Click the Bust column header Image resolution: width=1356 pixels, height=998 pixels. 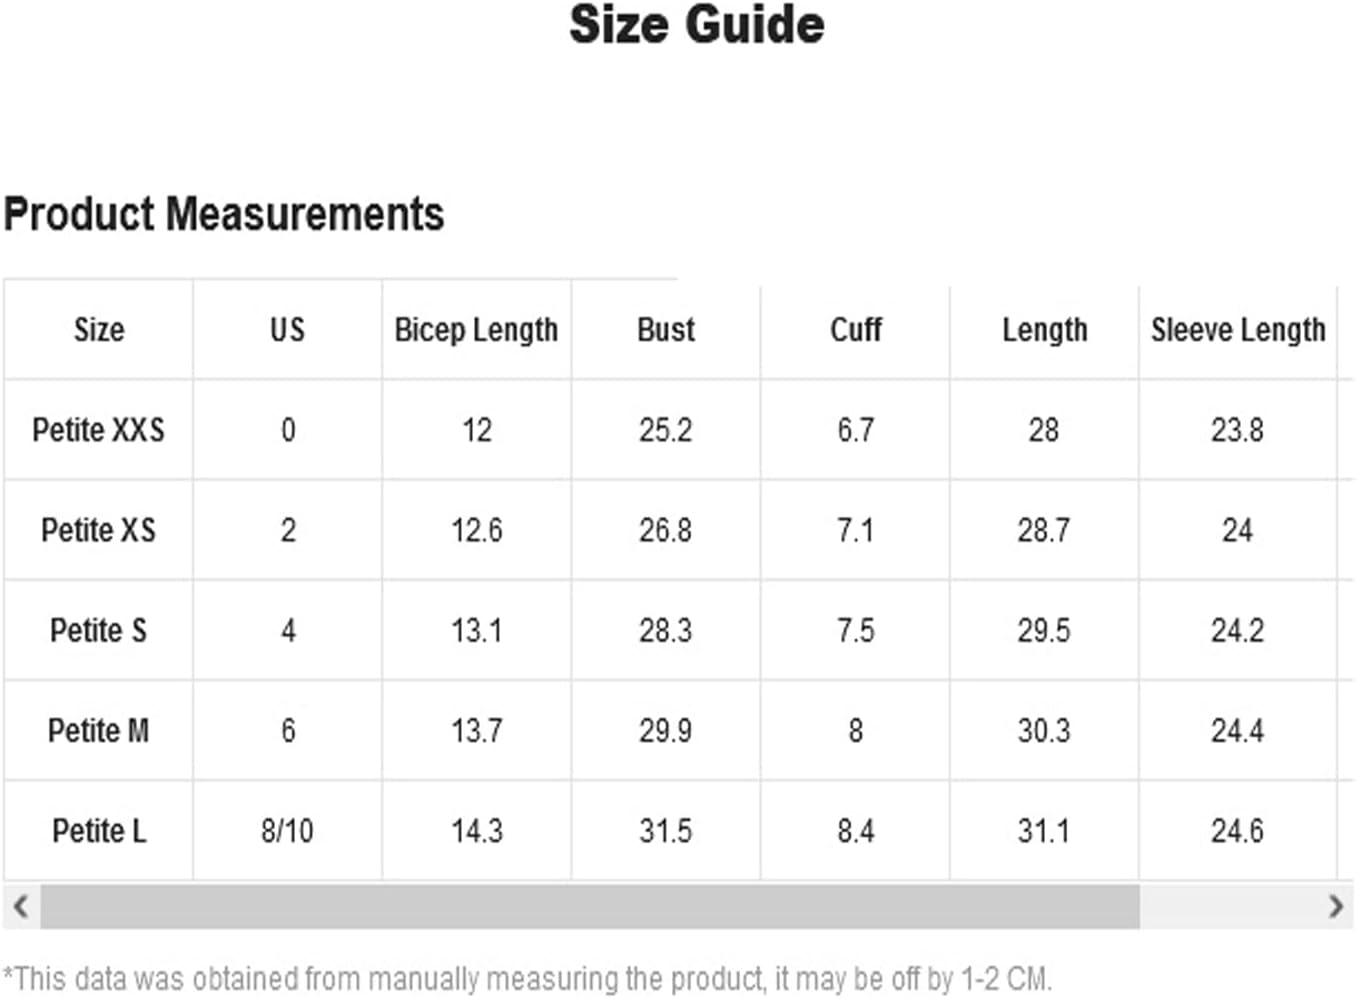pyautogui.click(x=666, y=330)
